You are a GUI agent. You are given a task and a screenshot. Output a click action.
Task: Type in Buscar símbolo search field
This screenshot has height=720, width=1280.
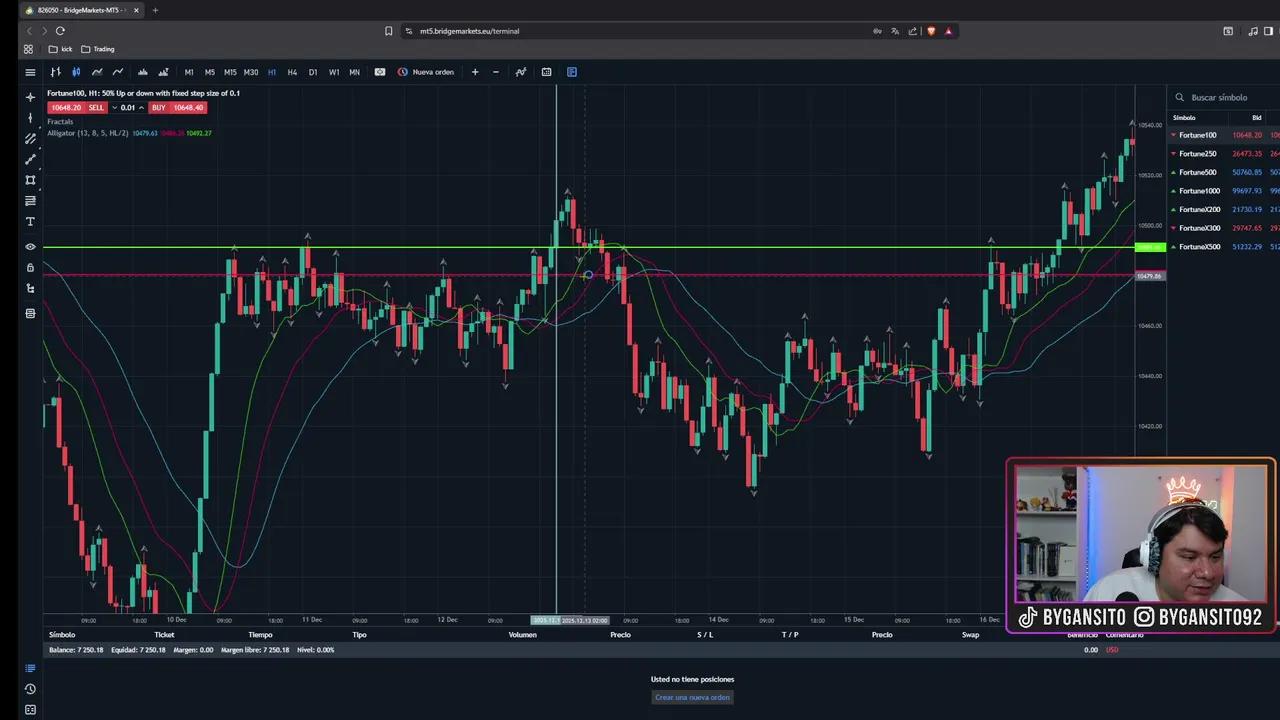pos(1225,98)
